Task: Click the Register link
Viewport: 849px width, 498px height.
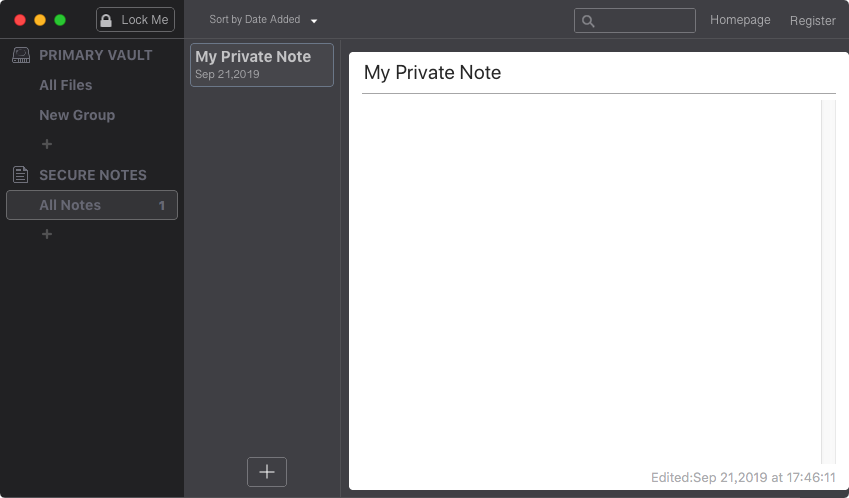Action: [x=813, y=21]
